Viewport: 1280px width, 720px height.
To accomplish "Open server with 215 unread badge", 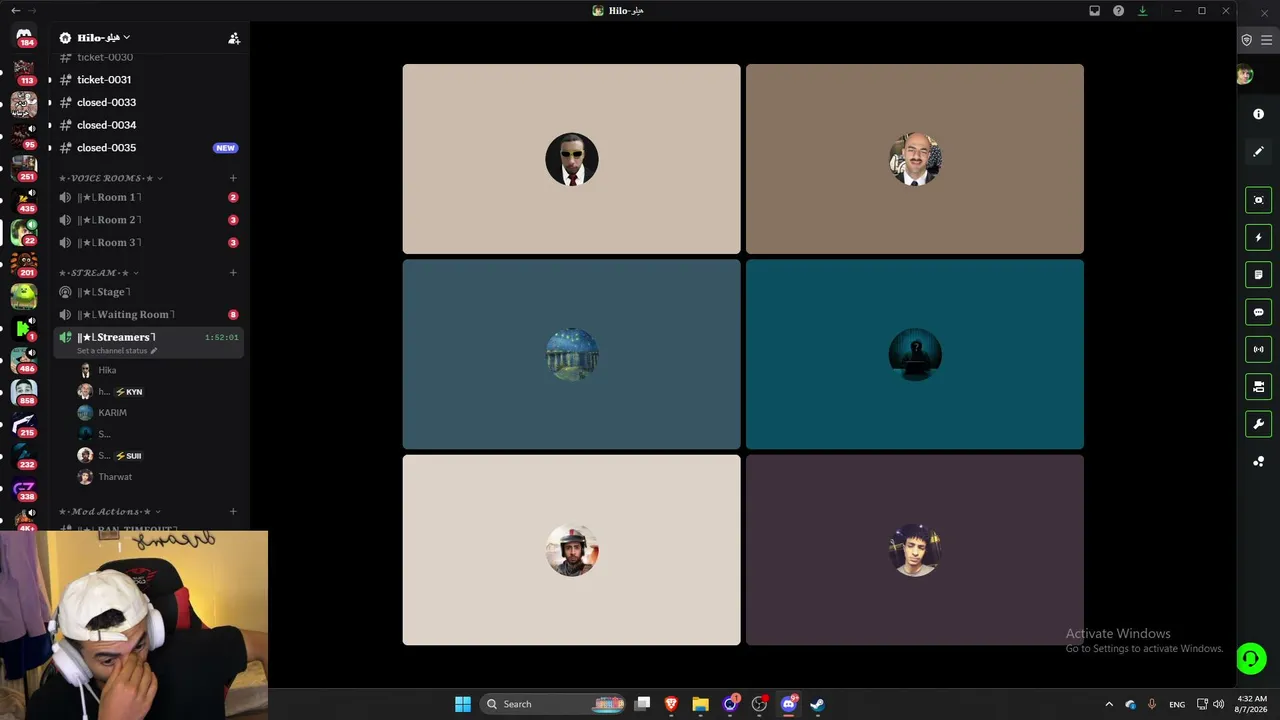I will 24,424.
